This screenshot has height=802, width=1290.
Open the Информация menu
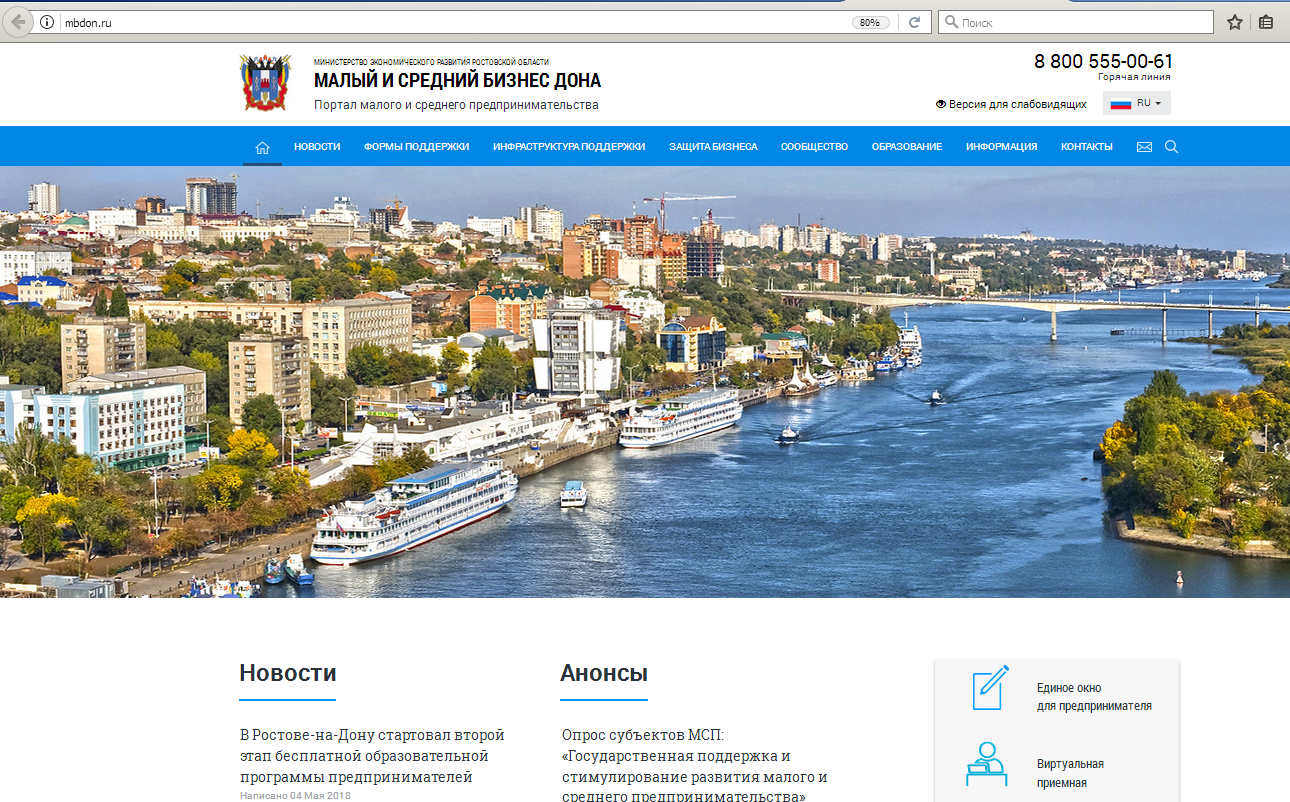1001,147
